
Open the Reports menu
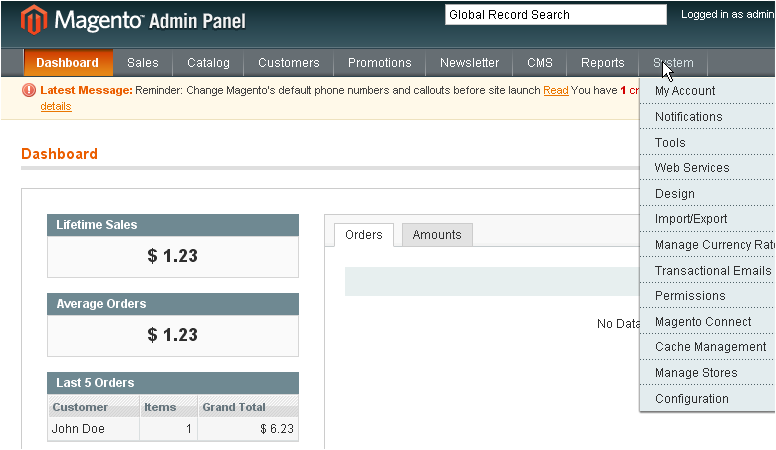(602, 63)
